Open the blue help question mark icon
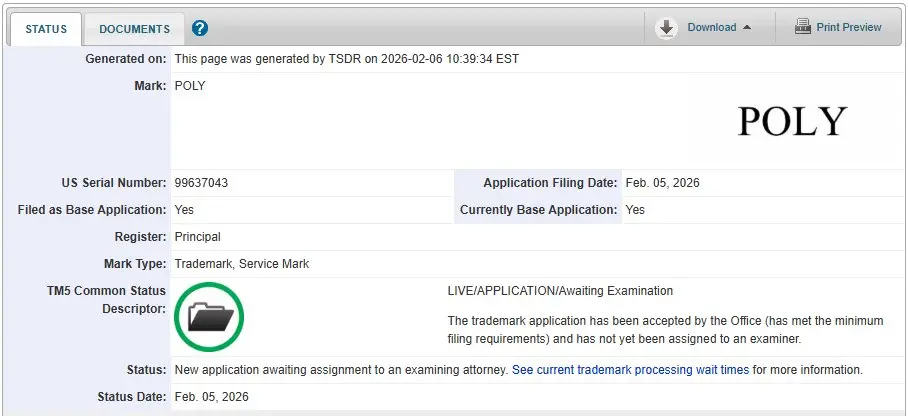 tap(200, 28)
